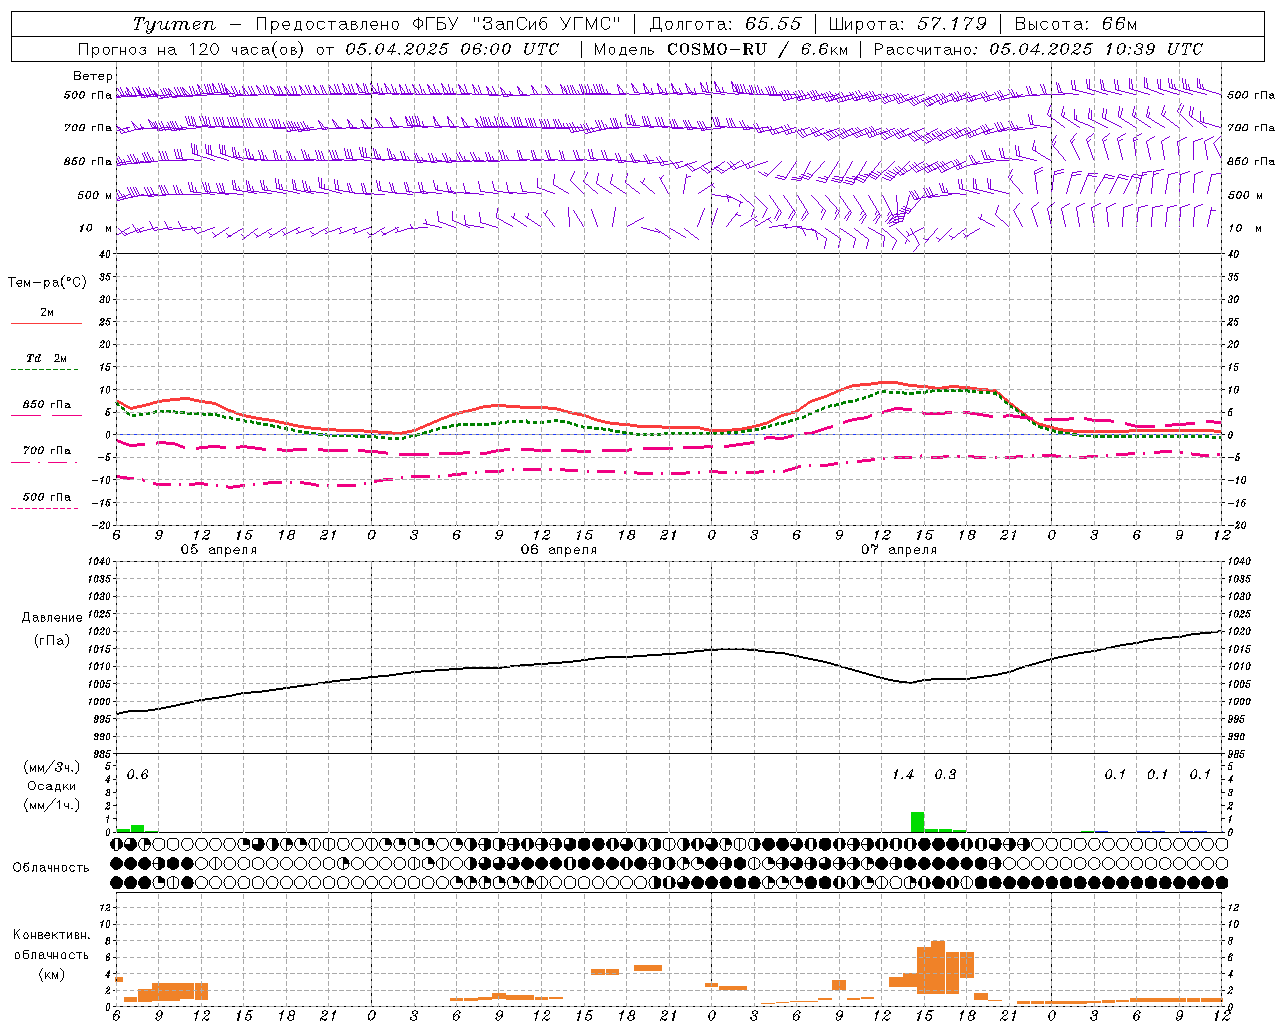Select the text Предоставлено ФГБУ "ЗапСиб УГМС"
This screenshot has width=1280, height=1024.
pos(438,24)
